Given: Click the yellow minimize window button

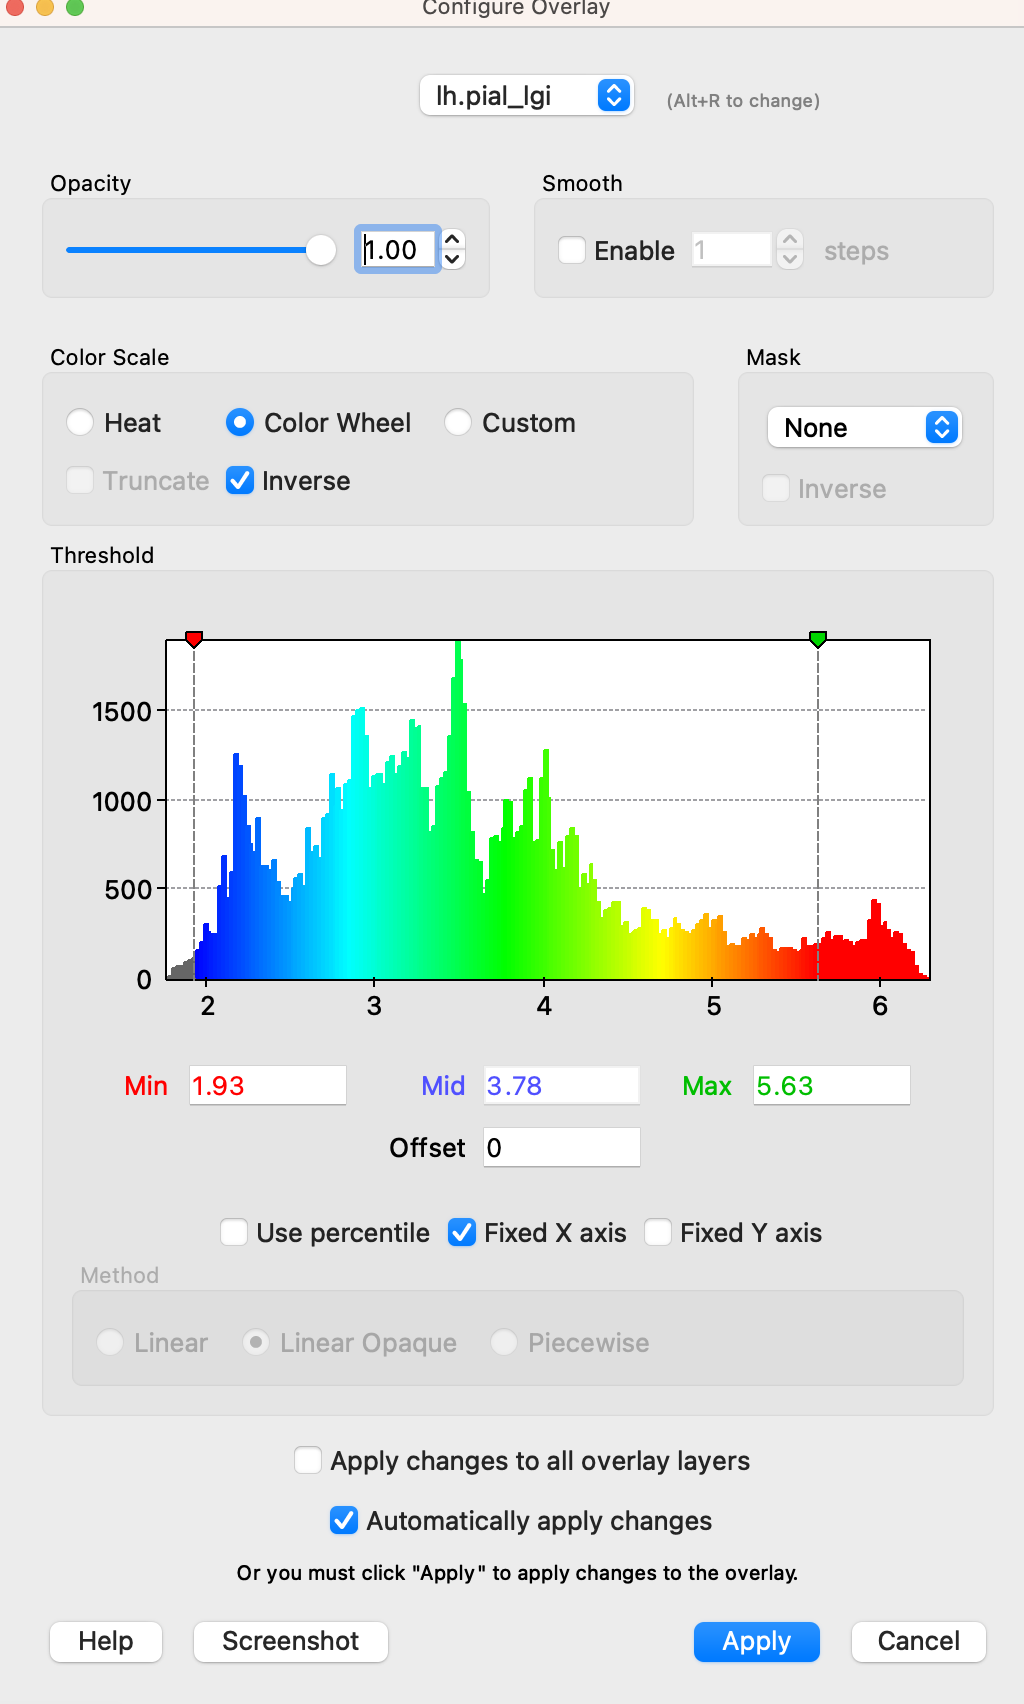Looking at the screenshot, I should coord(45,6).
